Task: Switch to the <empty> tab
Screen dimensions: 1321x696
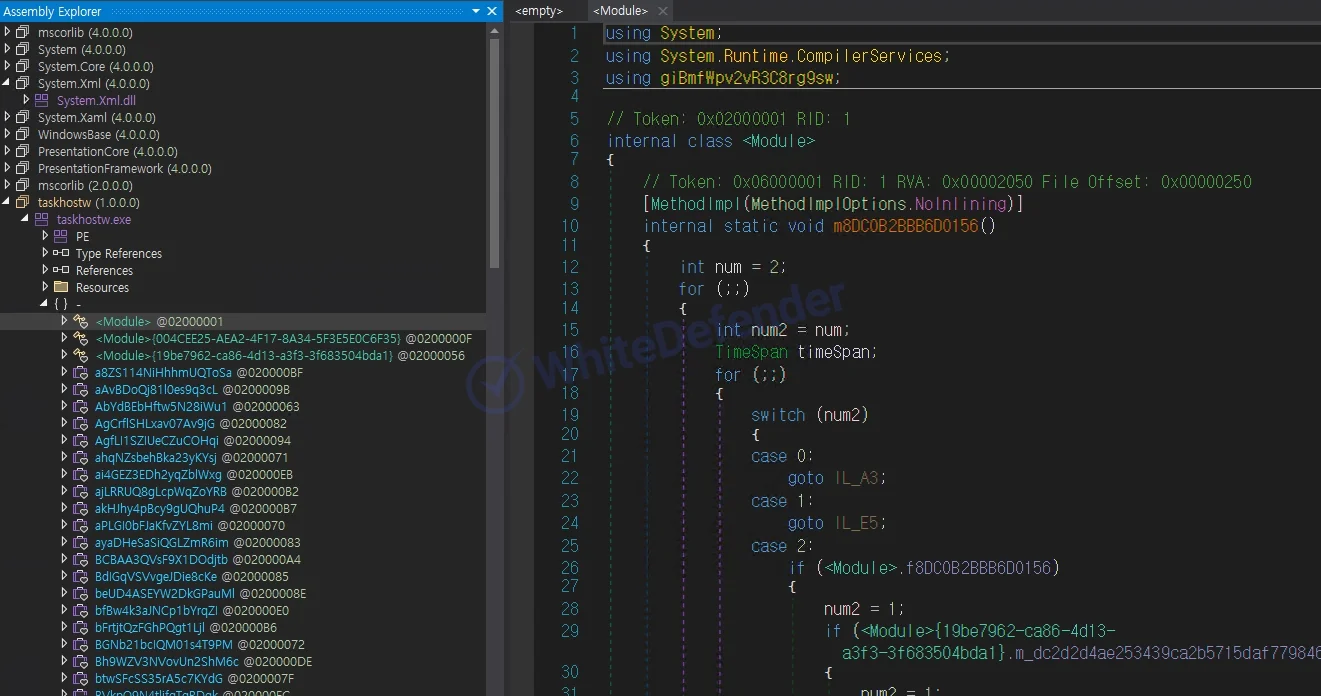Action: pos(539,11)
